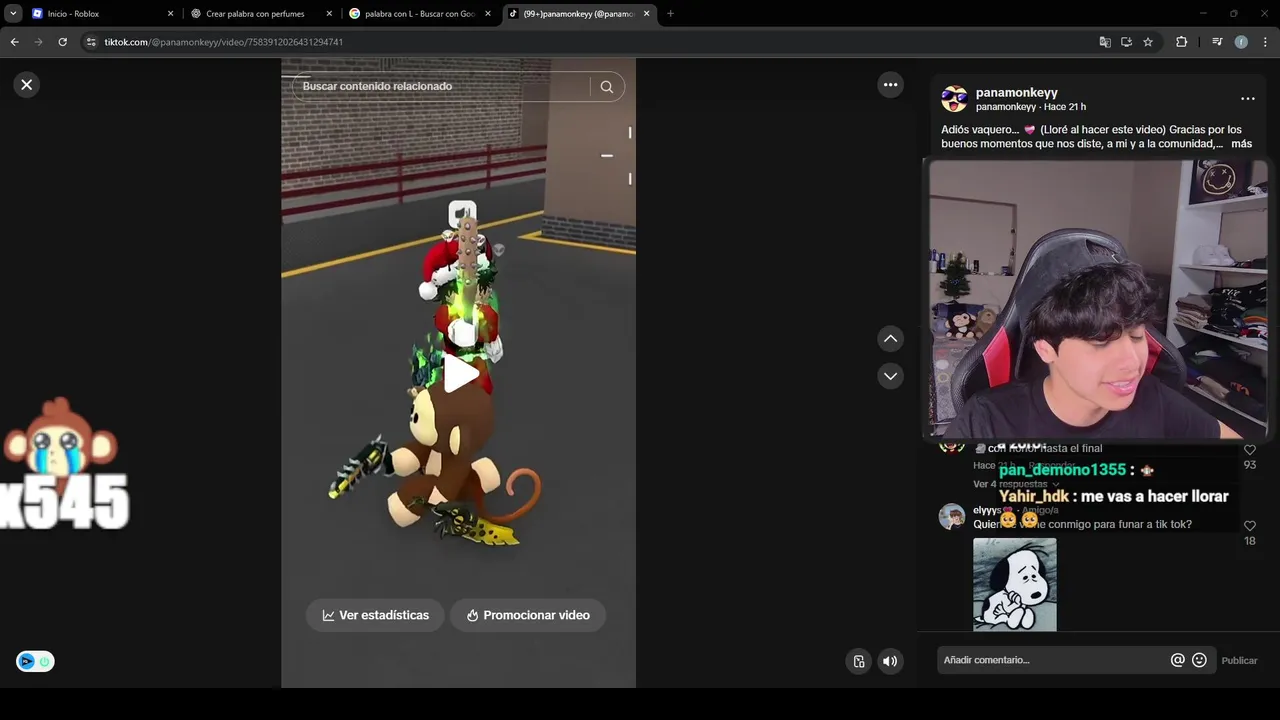Insert a mention with the @ icon
The width and height of the screenshot is (1280, 720).
click(x=1177, y=660)
